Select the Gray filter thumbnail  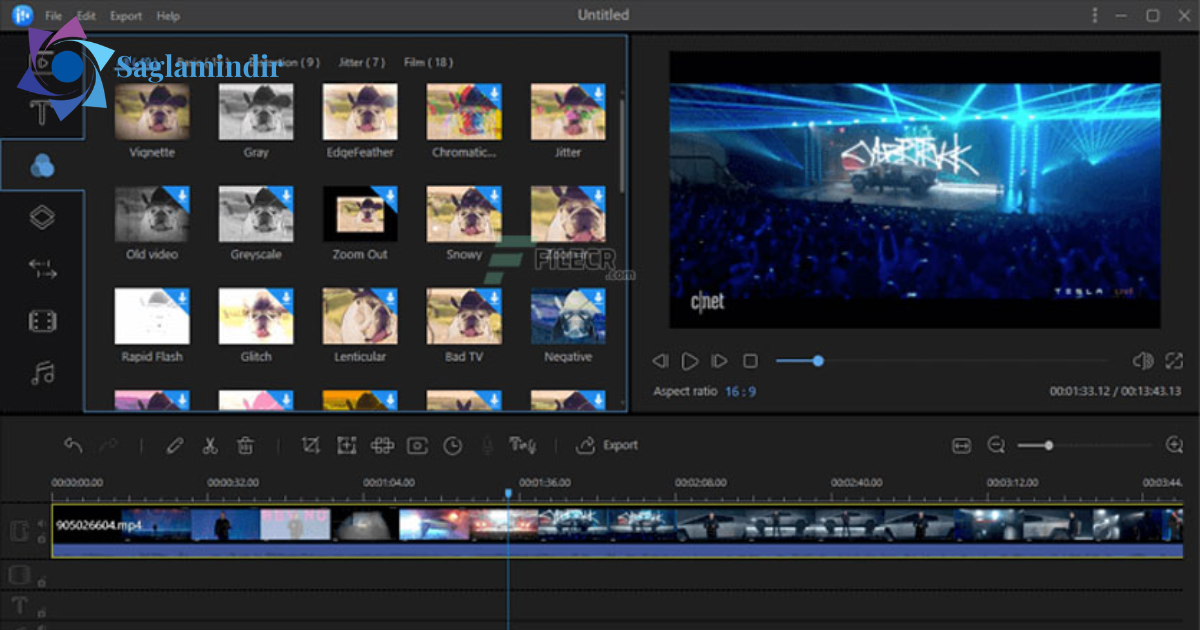tap(256, 111)
